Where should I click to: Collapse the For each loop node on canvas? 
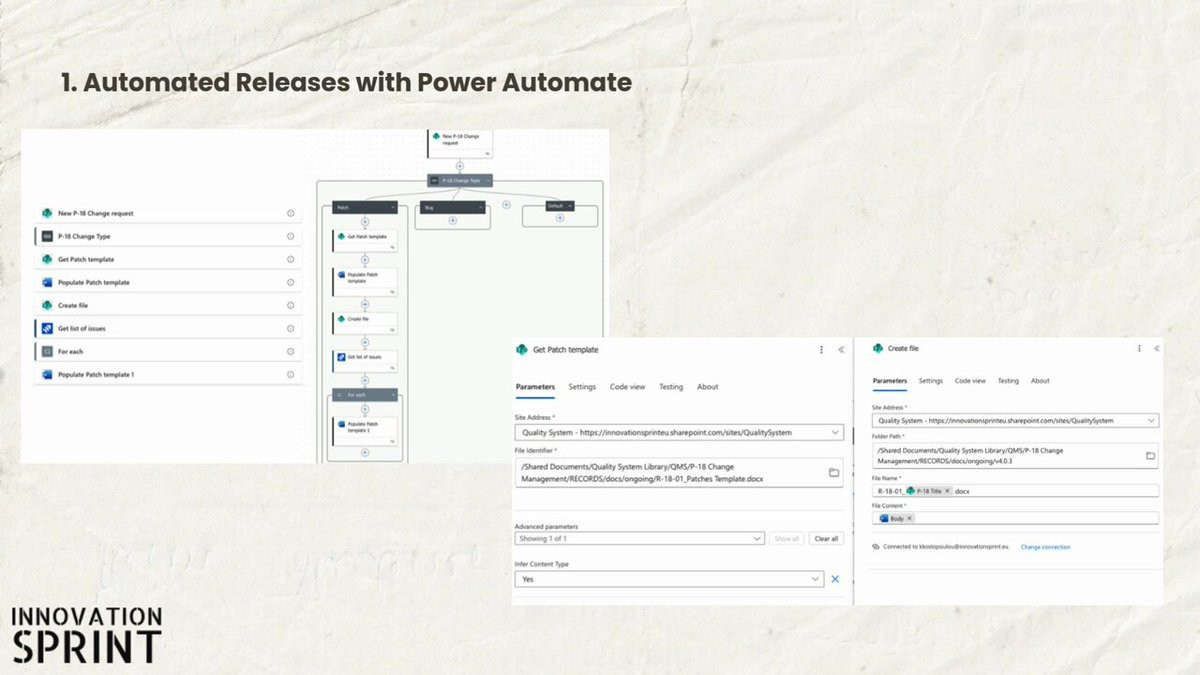(393, 395)
